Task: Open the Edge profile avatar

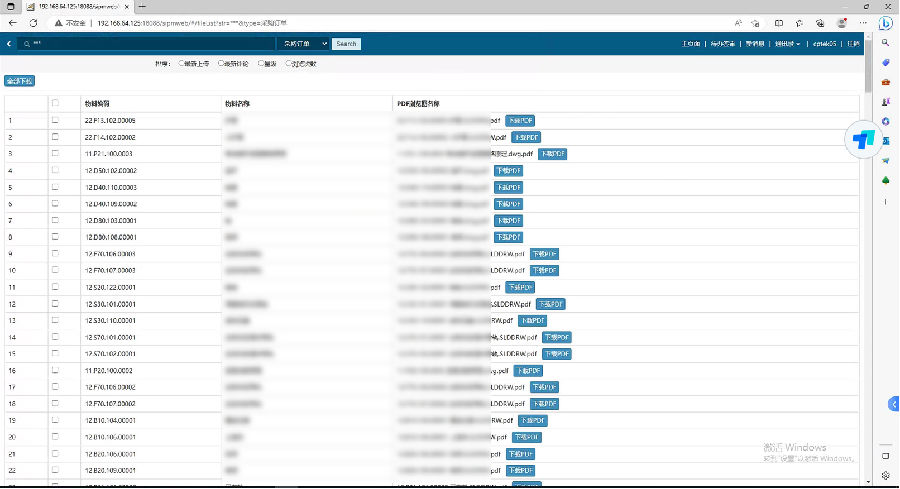Action: [x=842, y=23]
